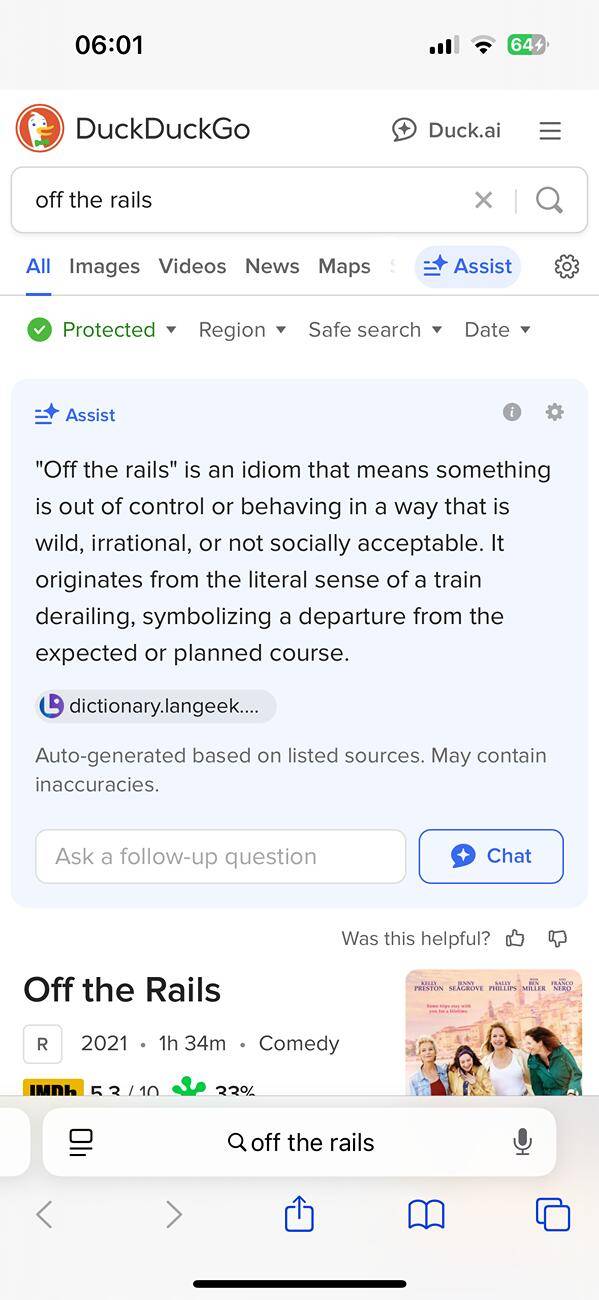Open the Safe search dropdown
The height and width of the screenshot is (1300, 599).
pyautogui.click(x=375, y=330)
